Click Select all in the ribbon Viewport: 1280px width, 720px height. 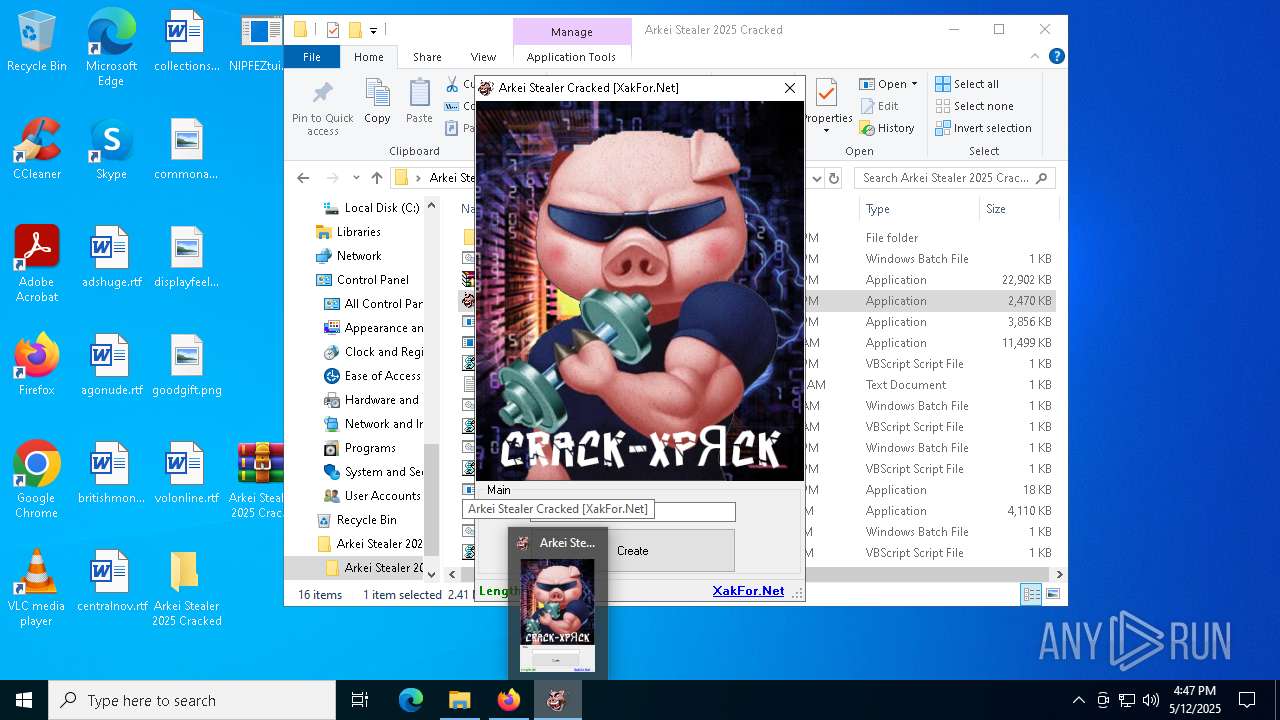[967, 84]
